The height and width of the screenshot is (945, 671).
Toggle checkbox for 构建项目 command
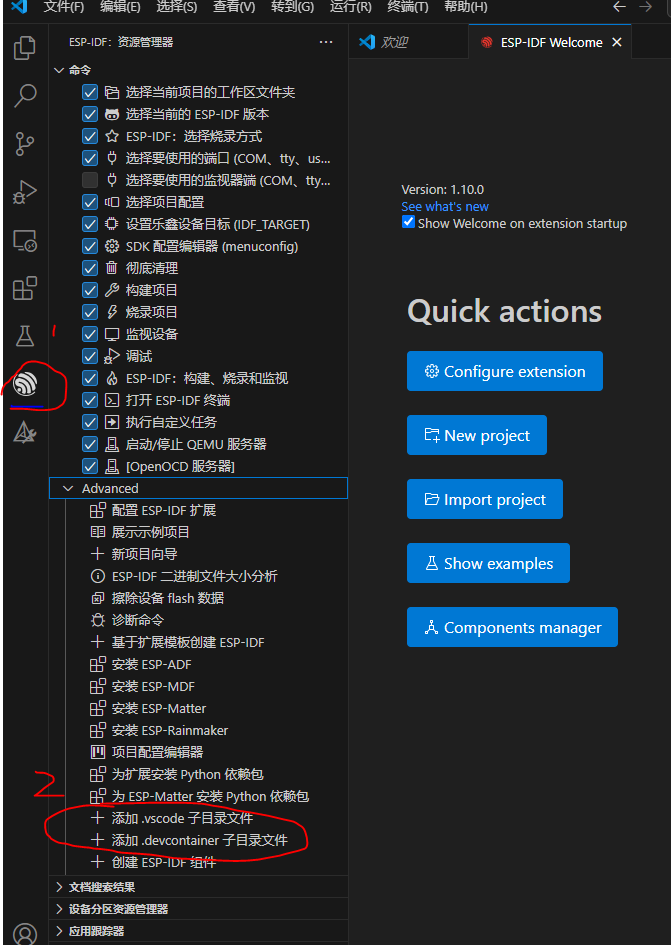tap(90, 290)
